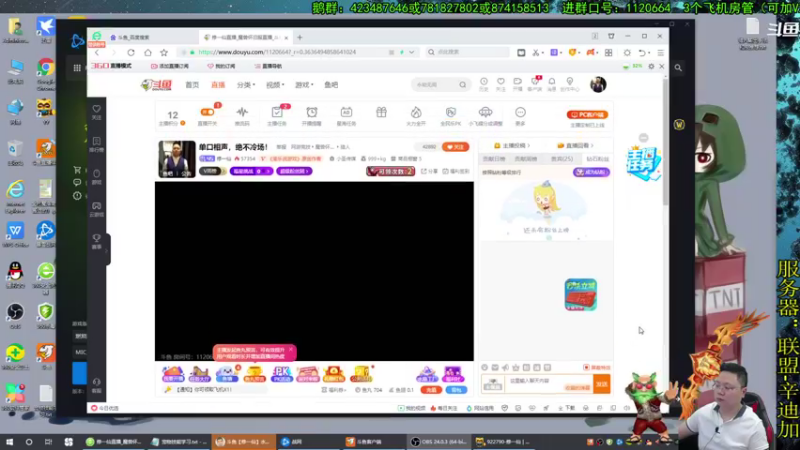Open the 首页 home menu item

click(x=192, y=85)
